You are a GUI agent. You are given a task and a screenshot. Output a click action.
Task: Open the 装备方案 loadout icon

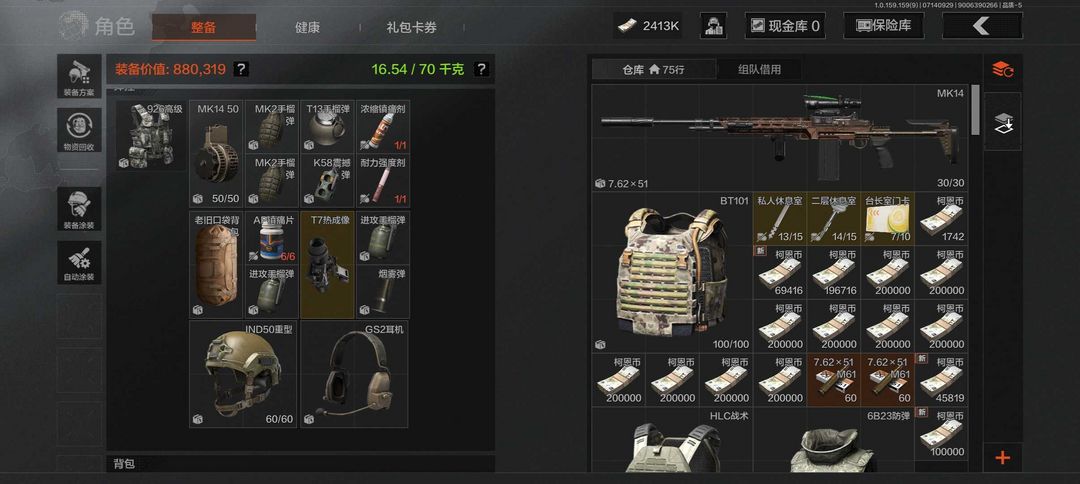click(x=79, y=77)
